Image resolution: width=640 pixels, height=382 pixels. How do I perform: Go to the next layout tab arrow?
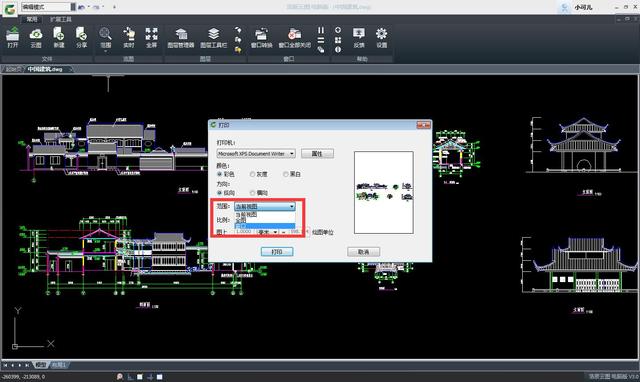tap(20, 365)
